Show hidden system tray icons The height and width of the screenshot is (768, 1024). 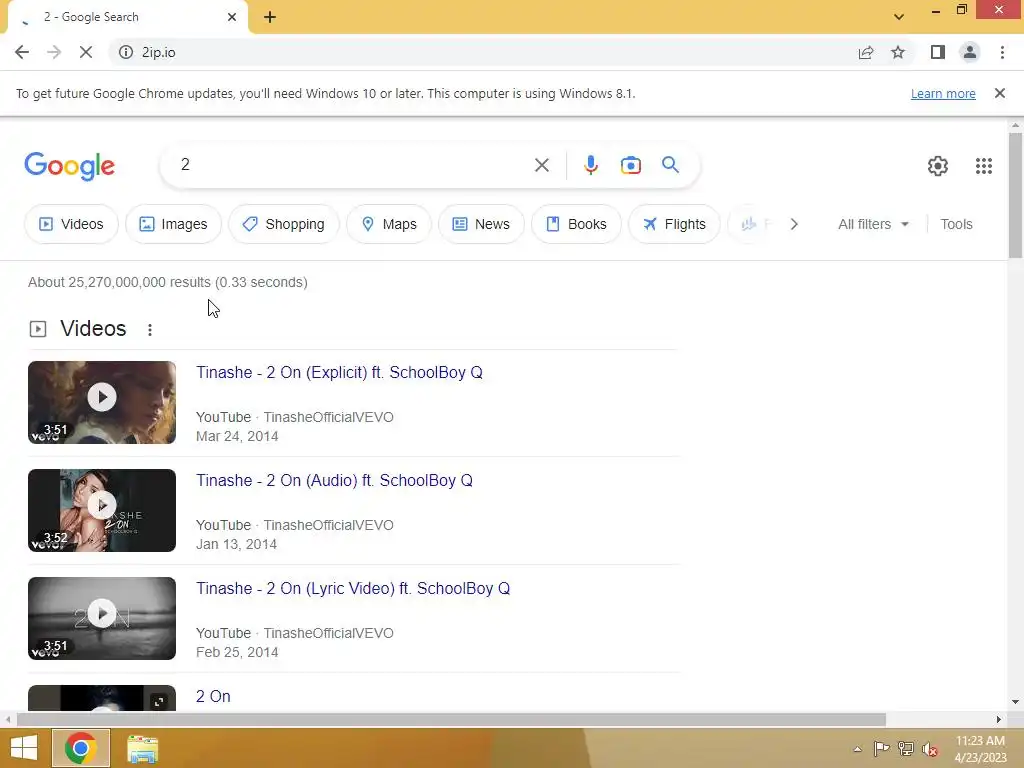point(857,749)
